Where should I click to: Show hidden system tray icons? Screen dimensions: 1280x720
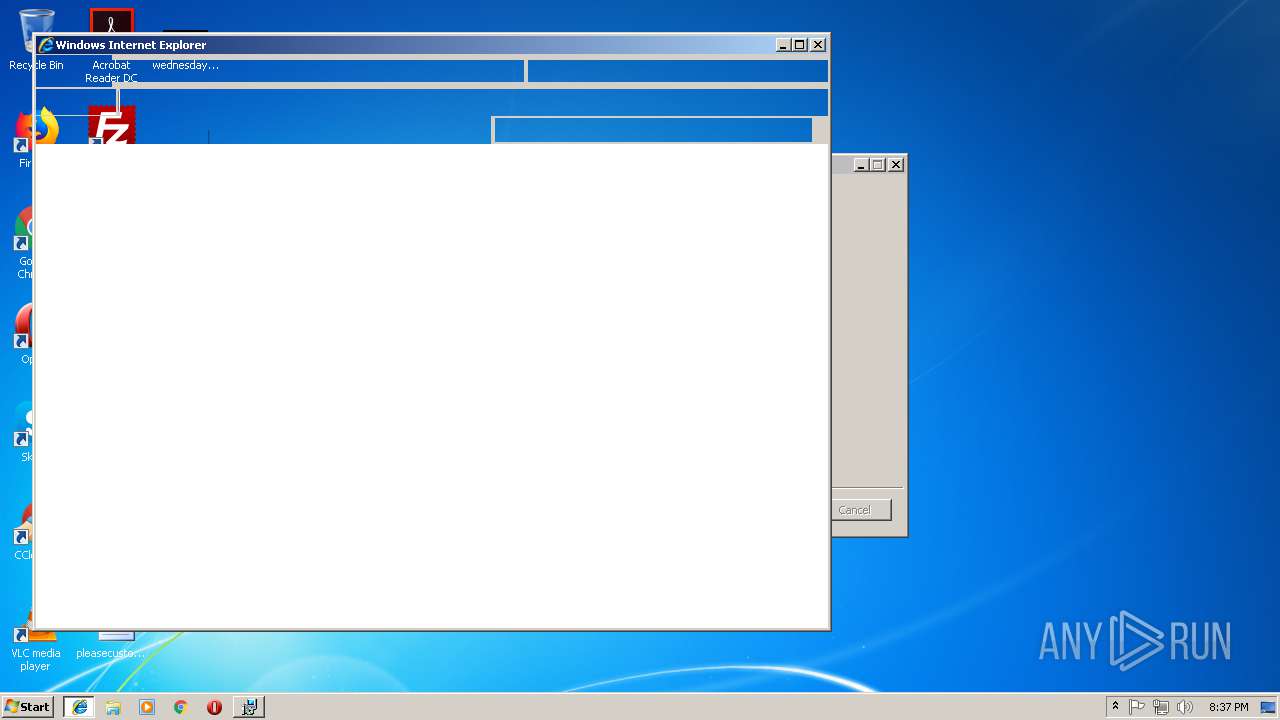click(1115, 707)
